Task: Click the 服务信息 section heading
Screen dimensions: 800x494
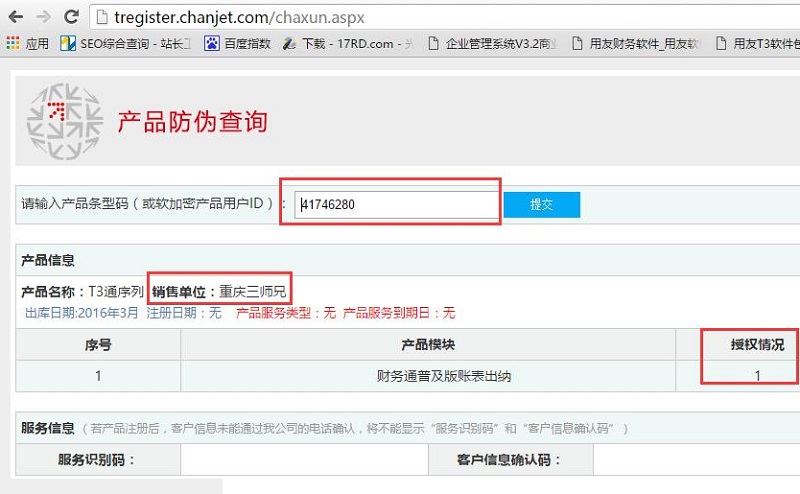Action: (48, 428)
